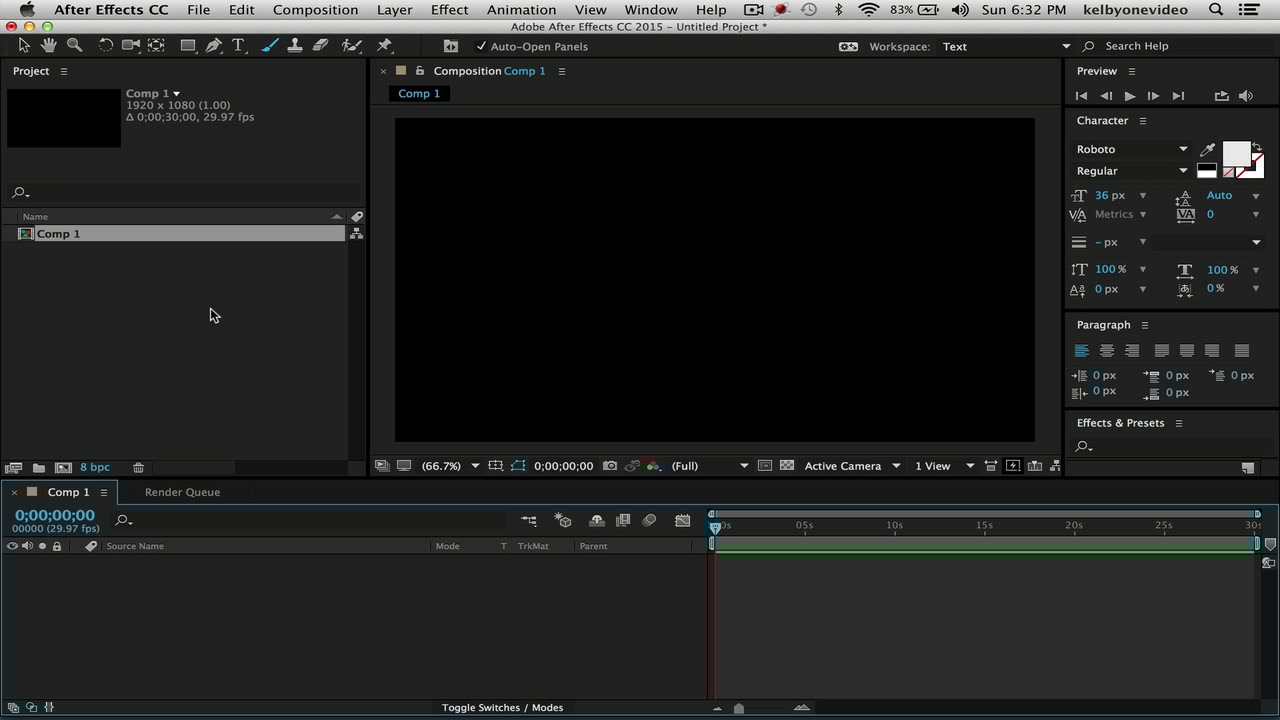Image resolution: width=1280 pixels, height=720 pixels.
Task: Select the Puppet Pin tool
Action: 384,45
